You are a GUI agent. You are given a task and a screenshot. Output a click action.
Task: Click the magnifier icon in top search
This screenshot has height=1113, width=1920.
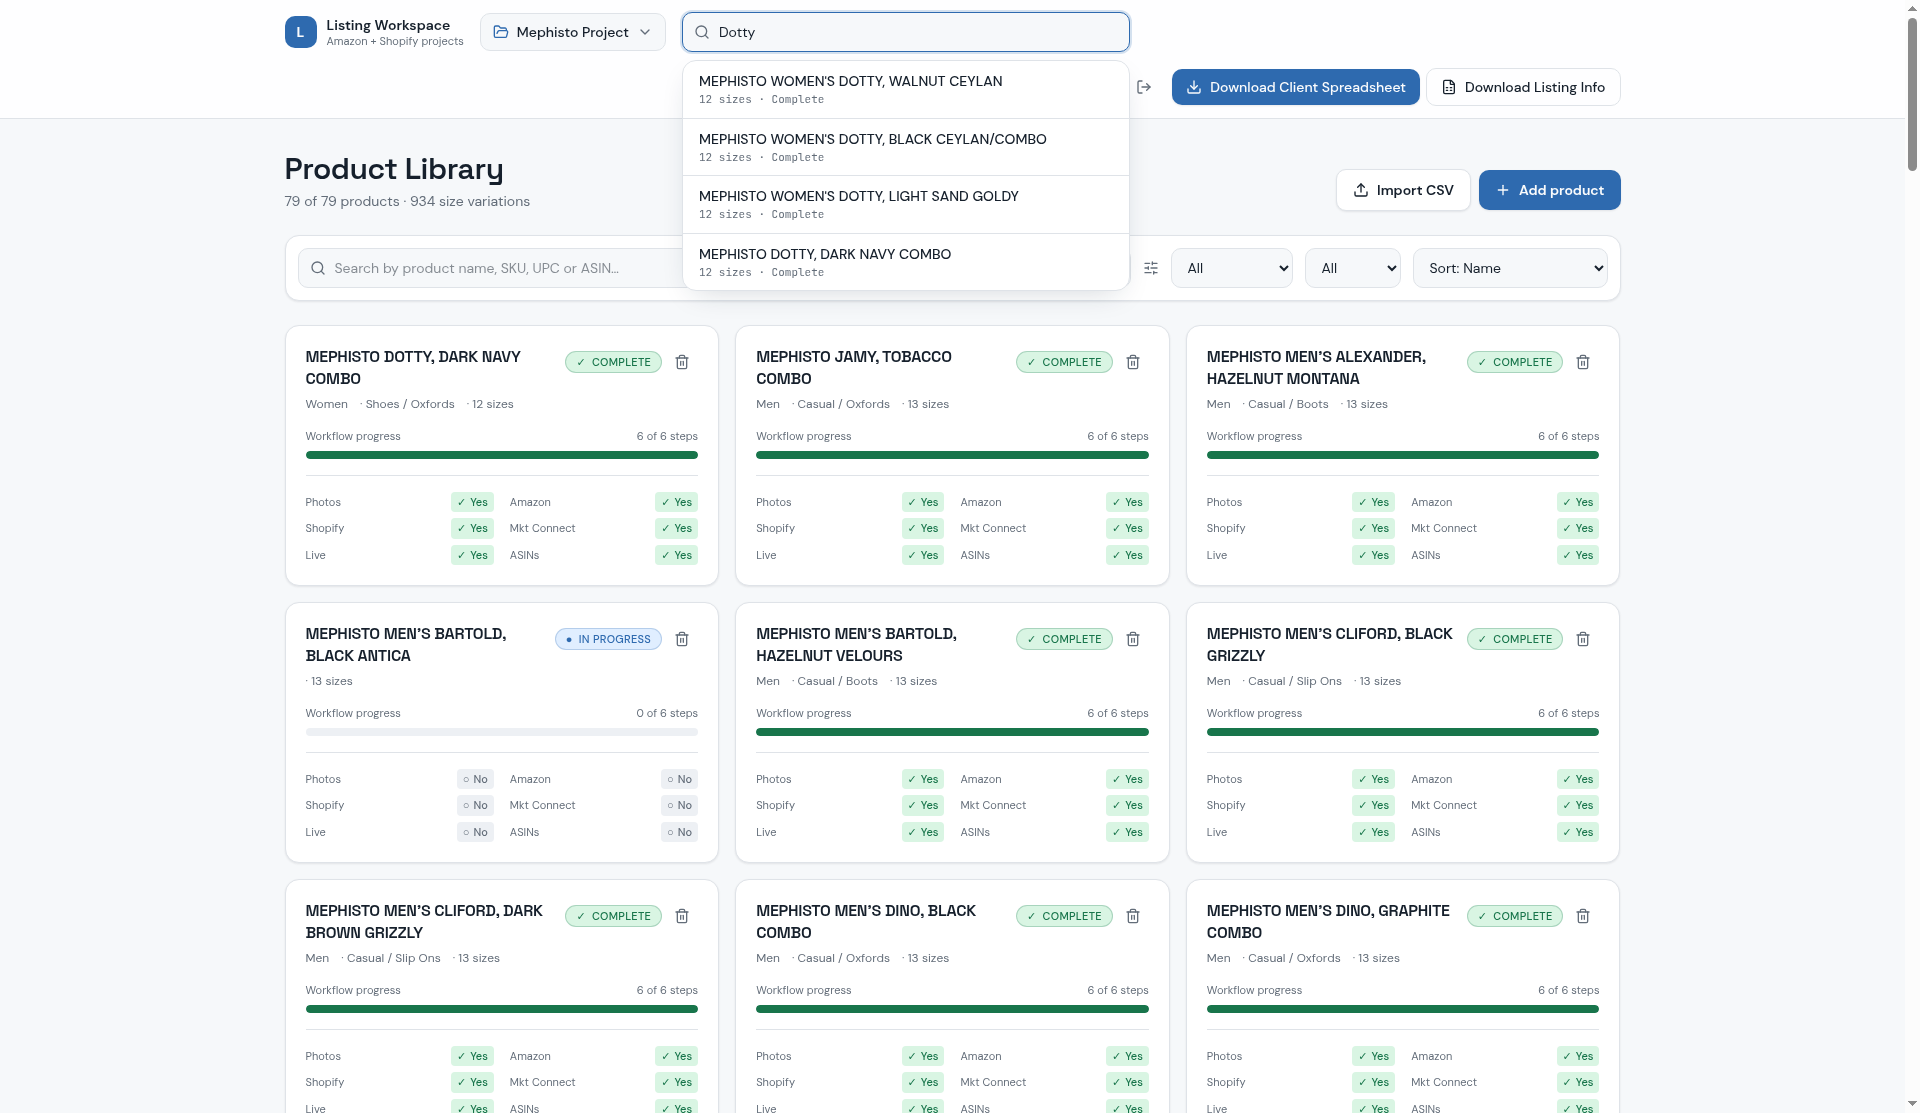pyautogui.click(x=702, y=32)
